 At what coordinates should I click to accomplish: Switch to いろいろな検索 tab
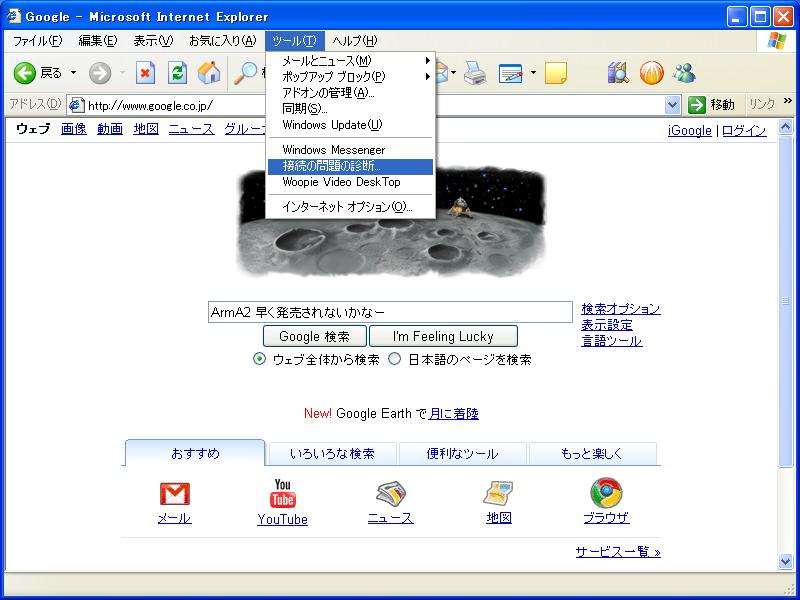click(x=333, y=454)
